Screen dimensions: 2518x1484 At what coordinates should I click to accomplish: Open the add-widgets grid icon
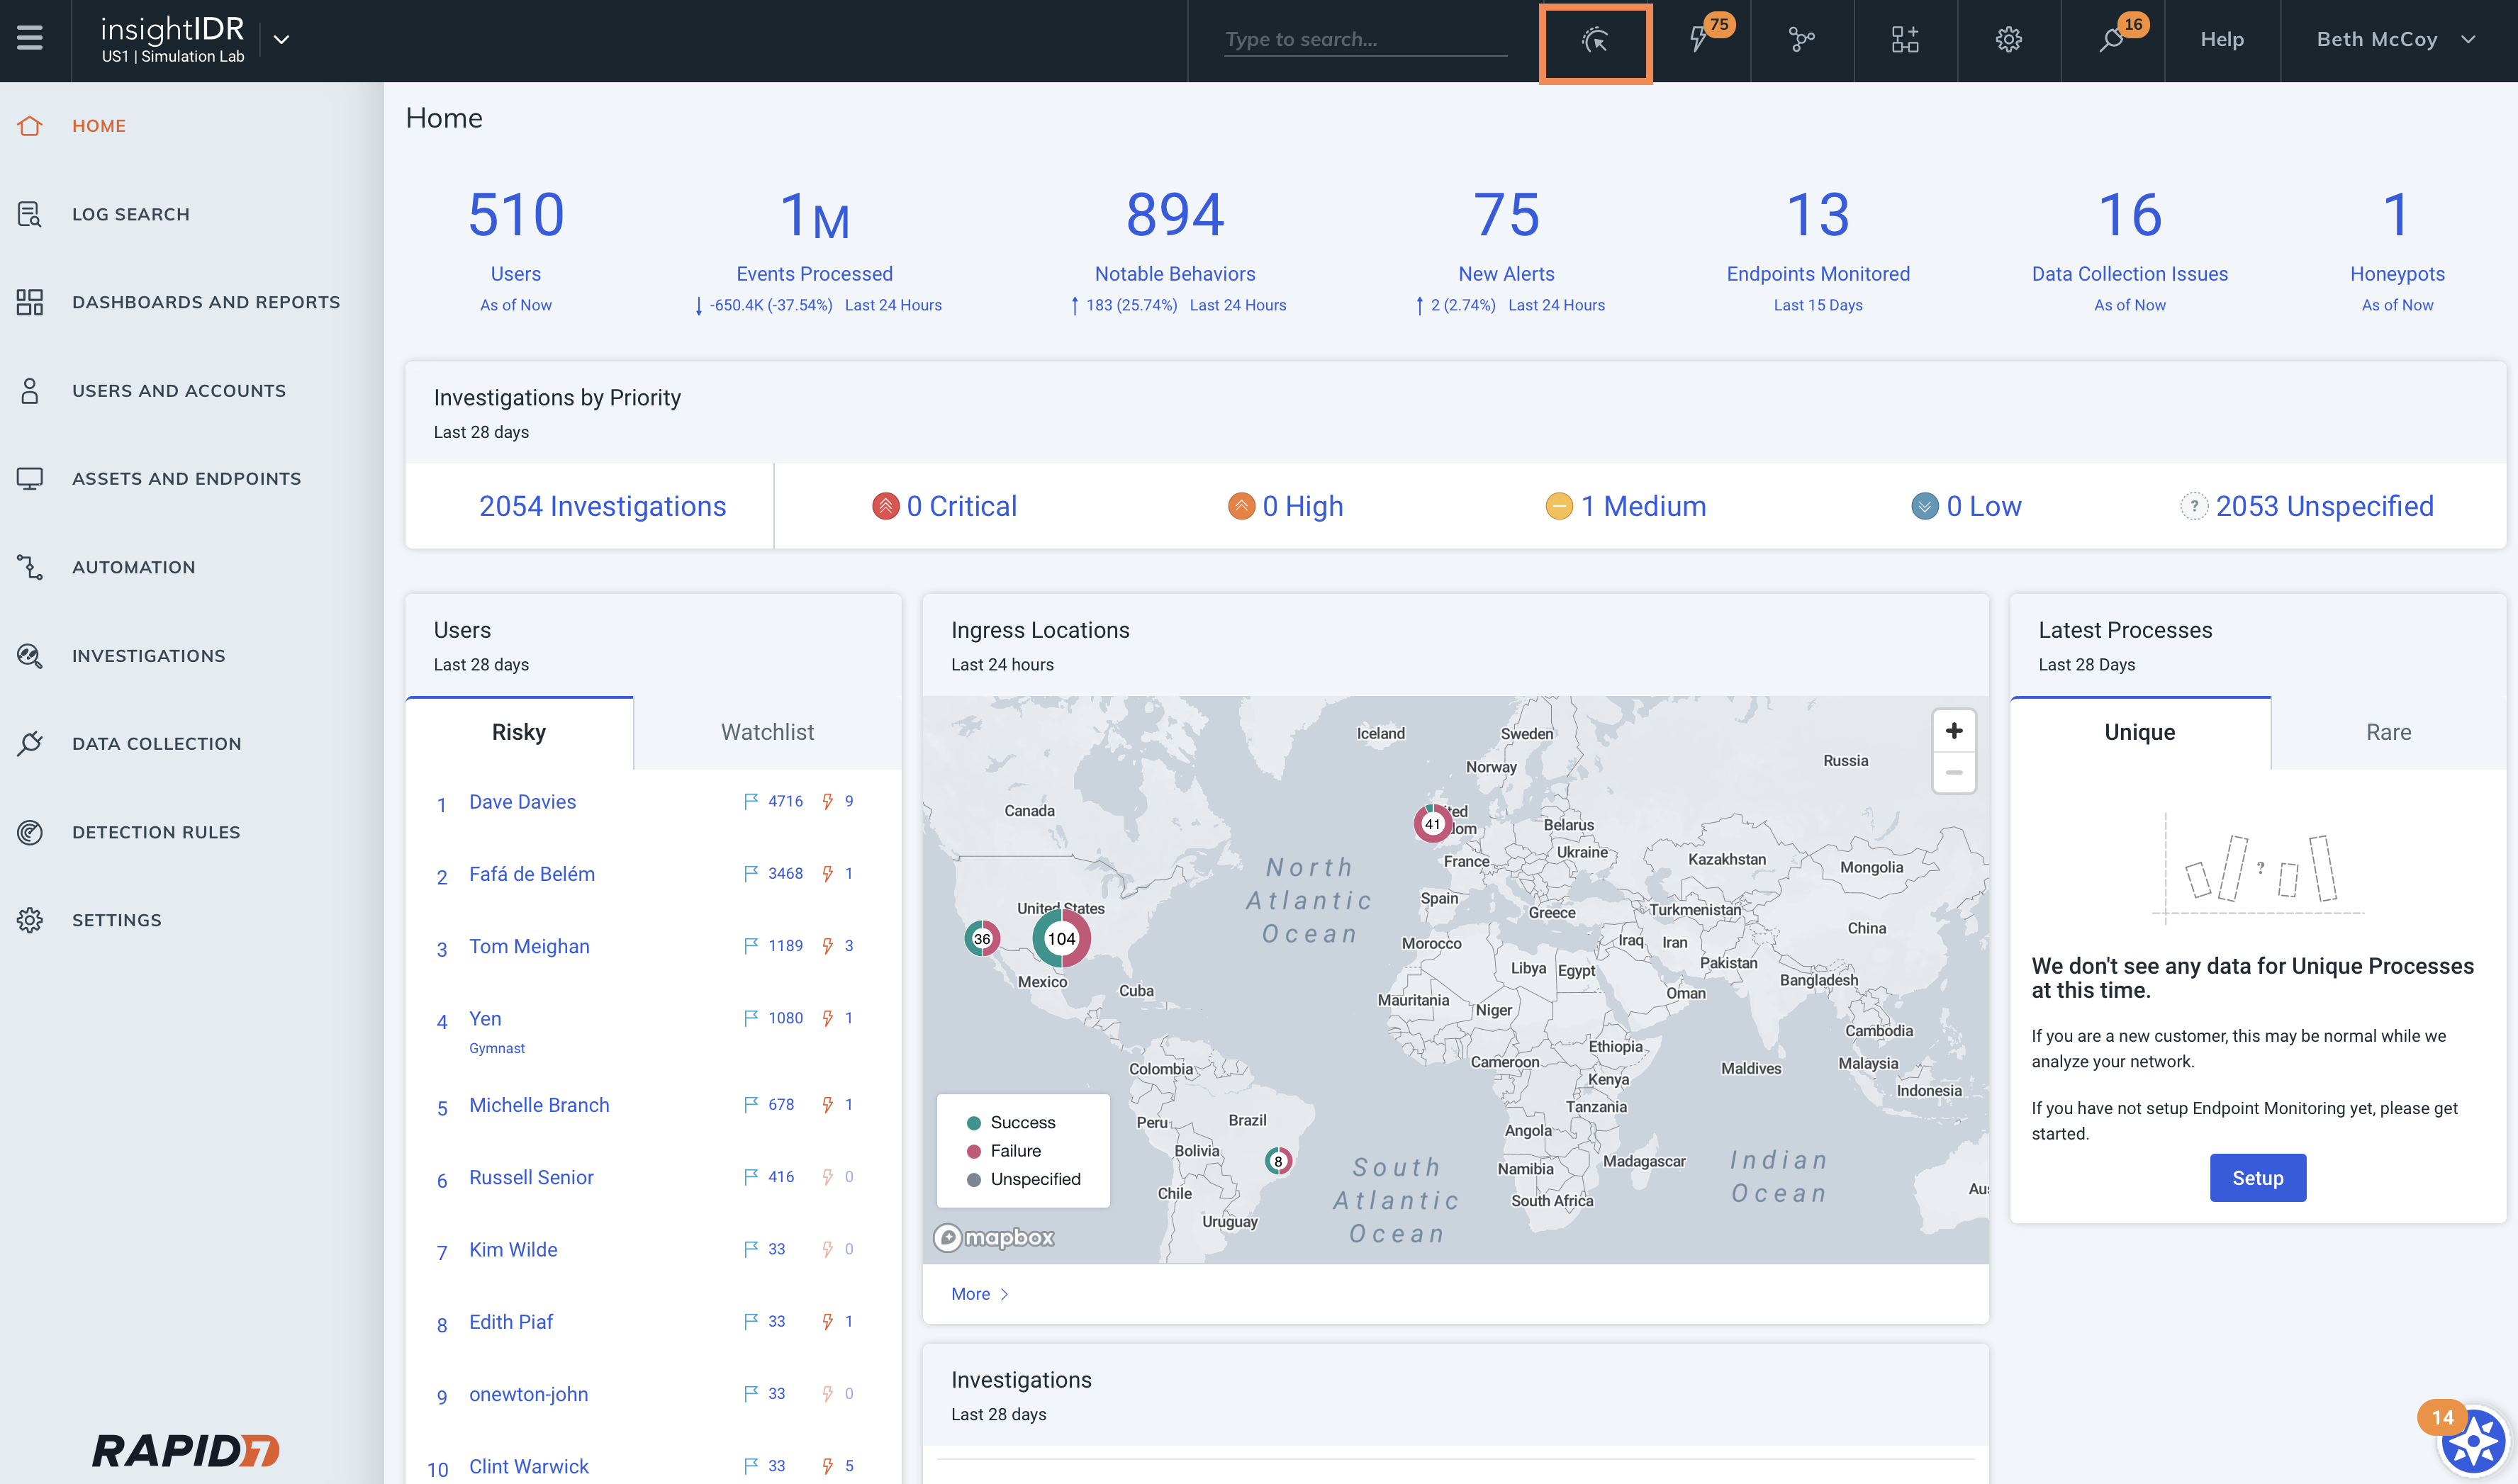[1905, 40]
